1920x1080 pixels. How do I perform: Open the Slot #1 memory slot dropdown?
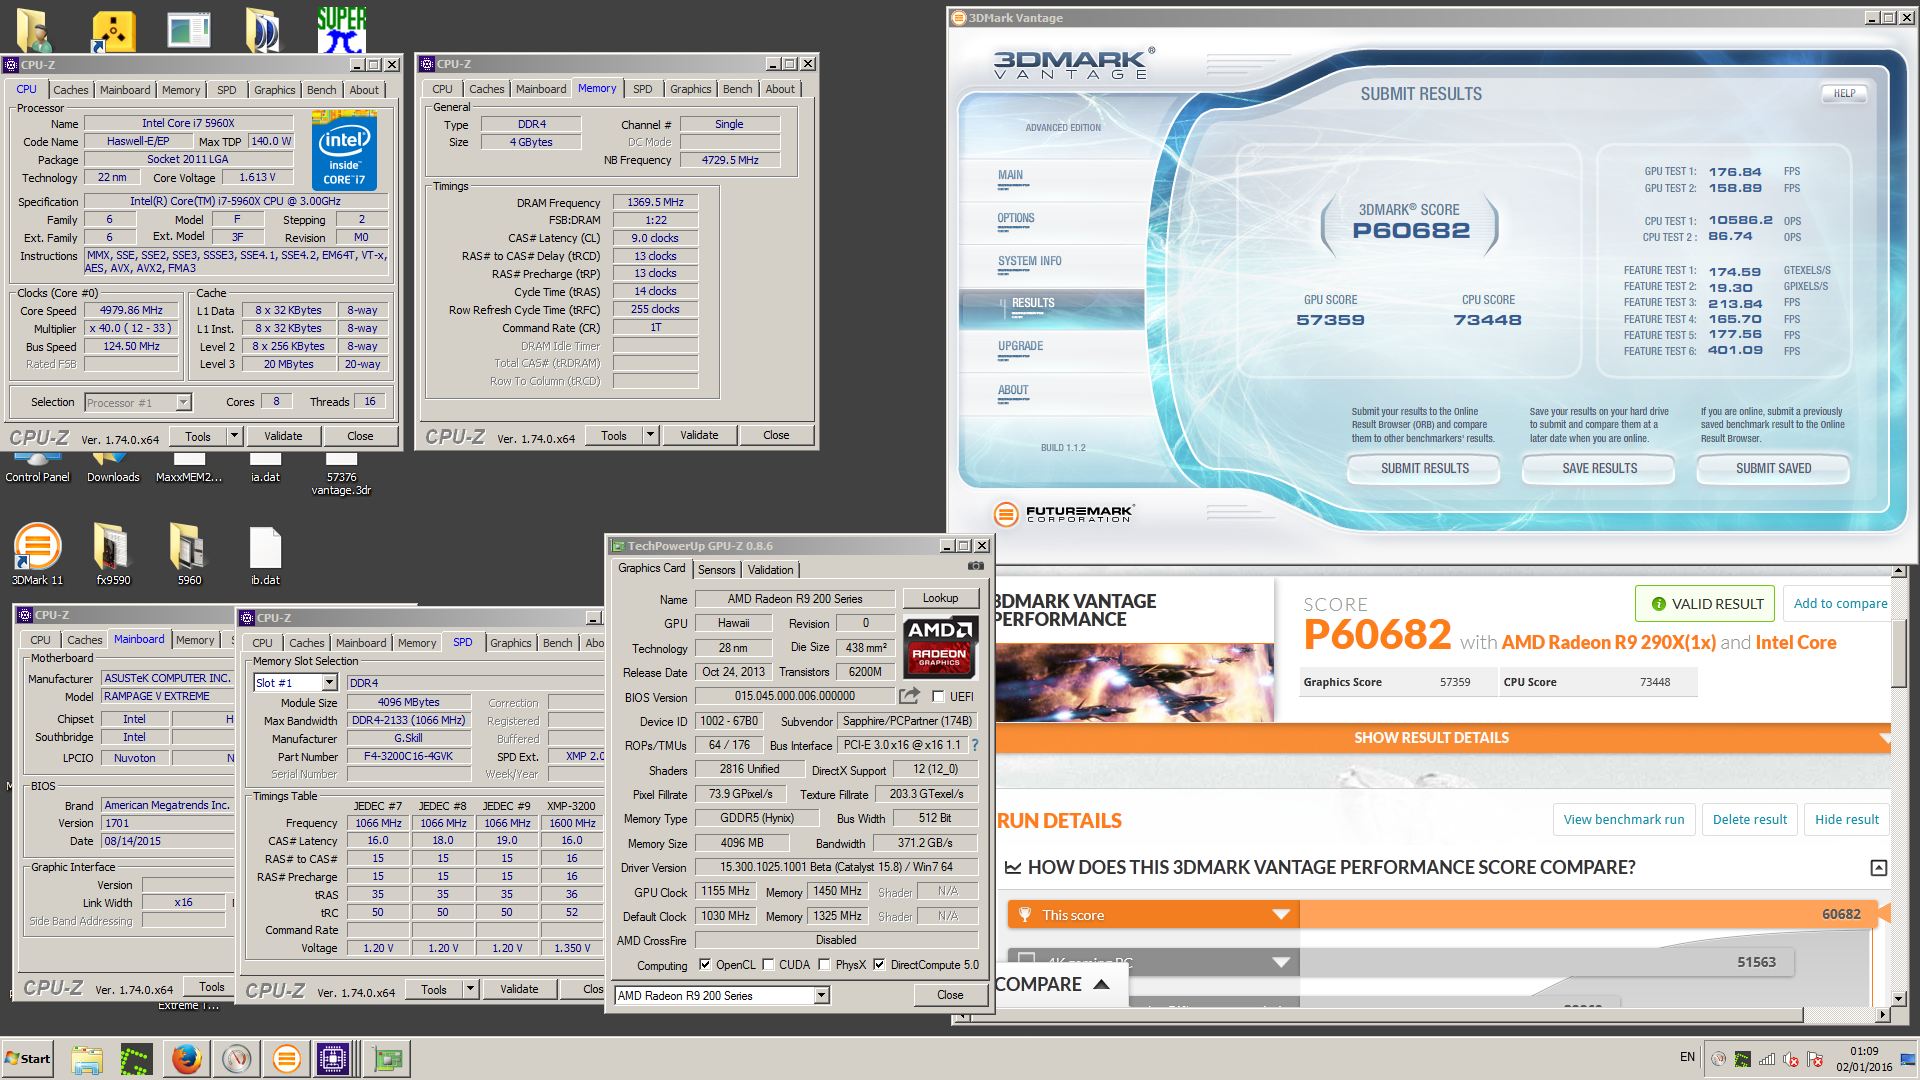(328, 682)
